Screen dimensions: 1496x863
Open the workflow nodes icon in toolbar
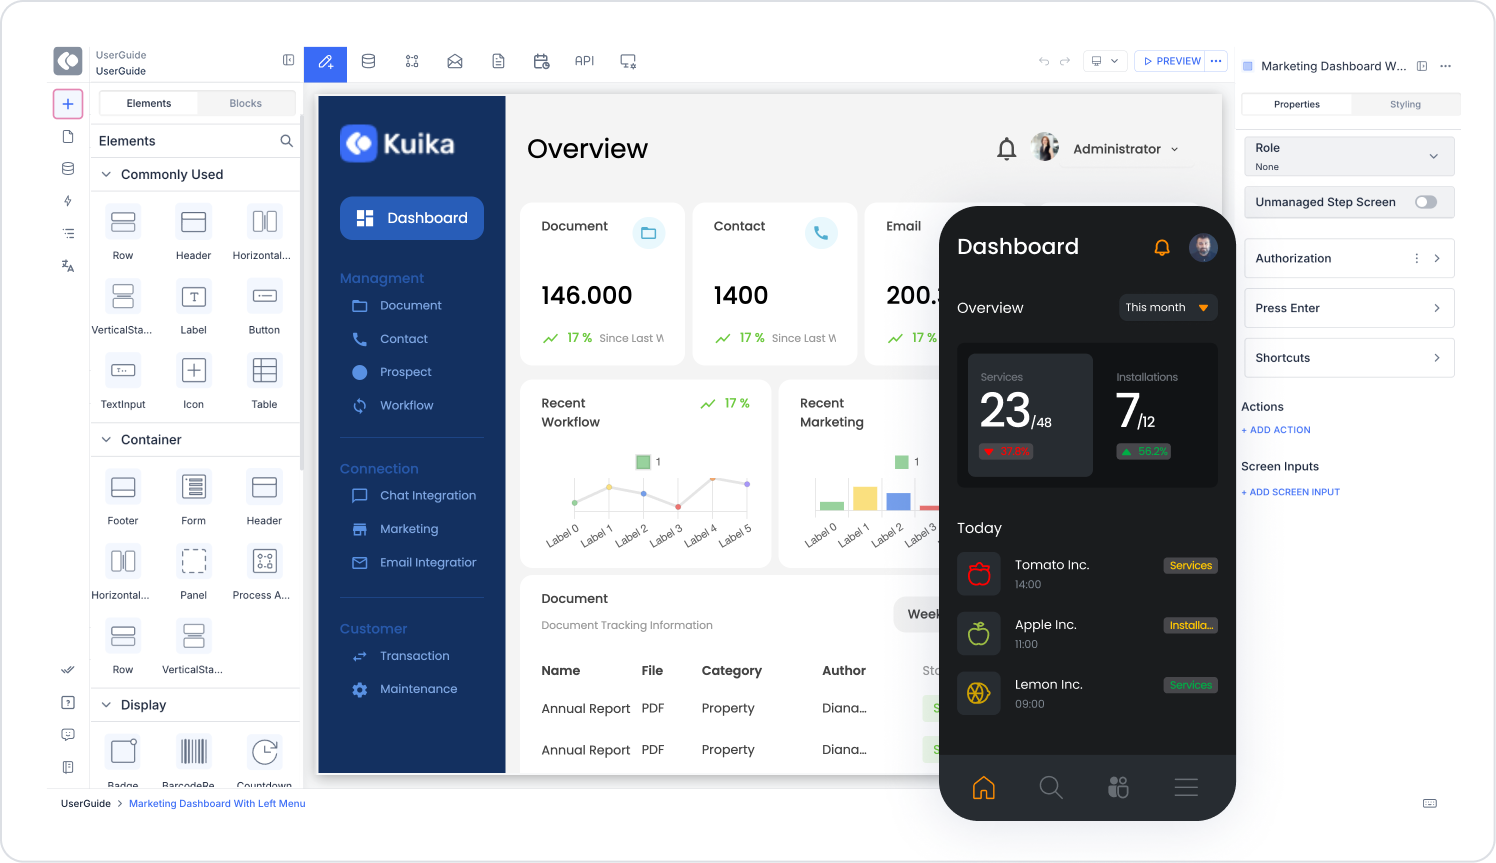tap(412, 61)
